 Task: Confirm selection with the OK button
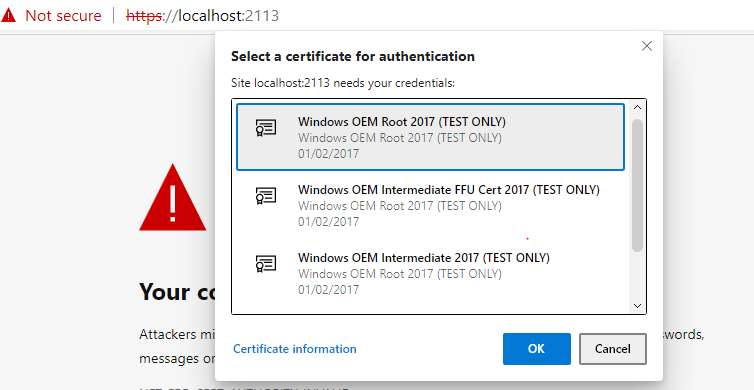(537, 349)
